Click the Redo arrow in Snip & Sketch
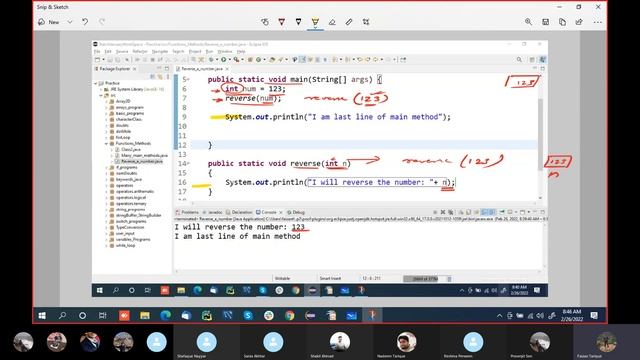Viewport: 640px width, 360px height. coord(102,22)
